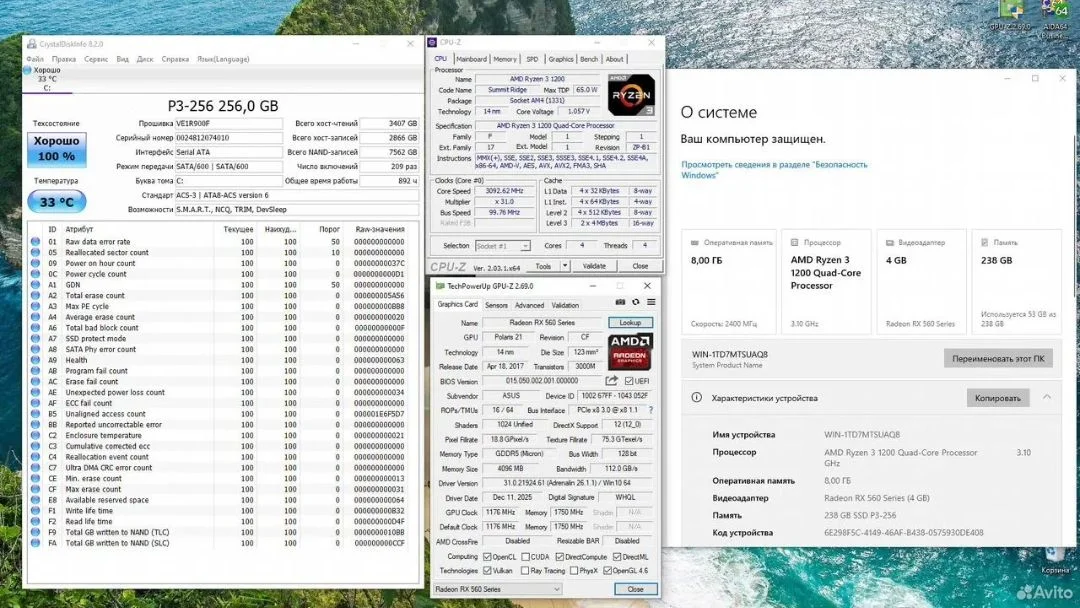Open the GPU-Z hamburger menu icon
Viewport: 1080px width, 608px height.
[651, 302]
